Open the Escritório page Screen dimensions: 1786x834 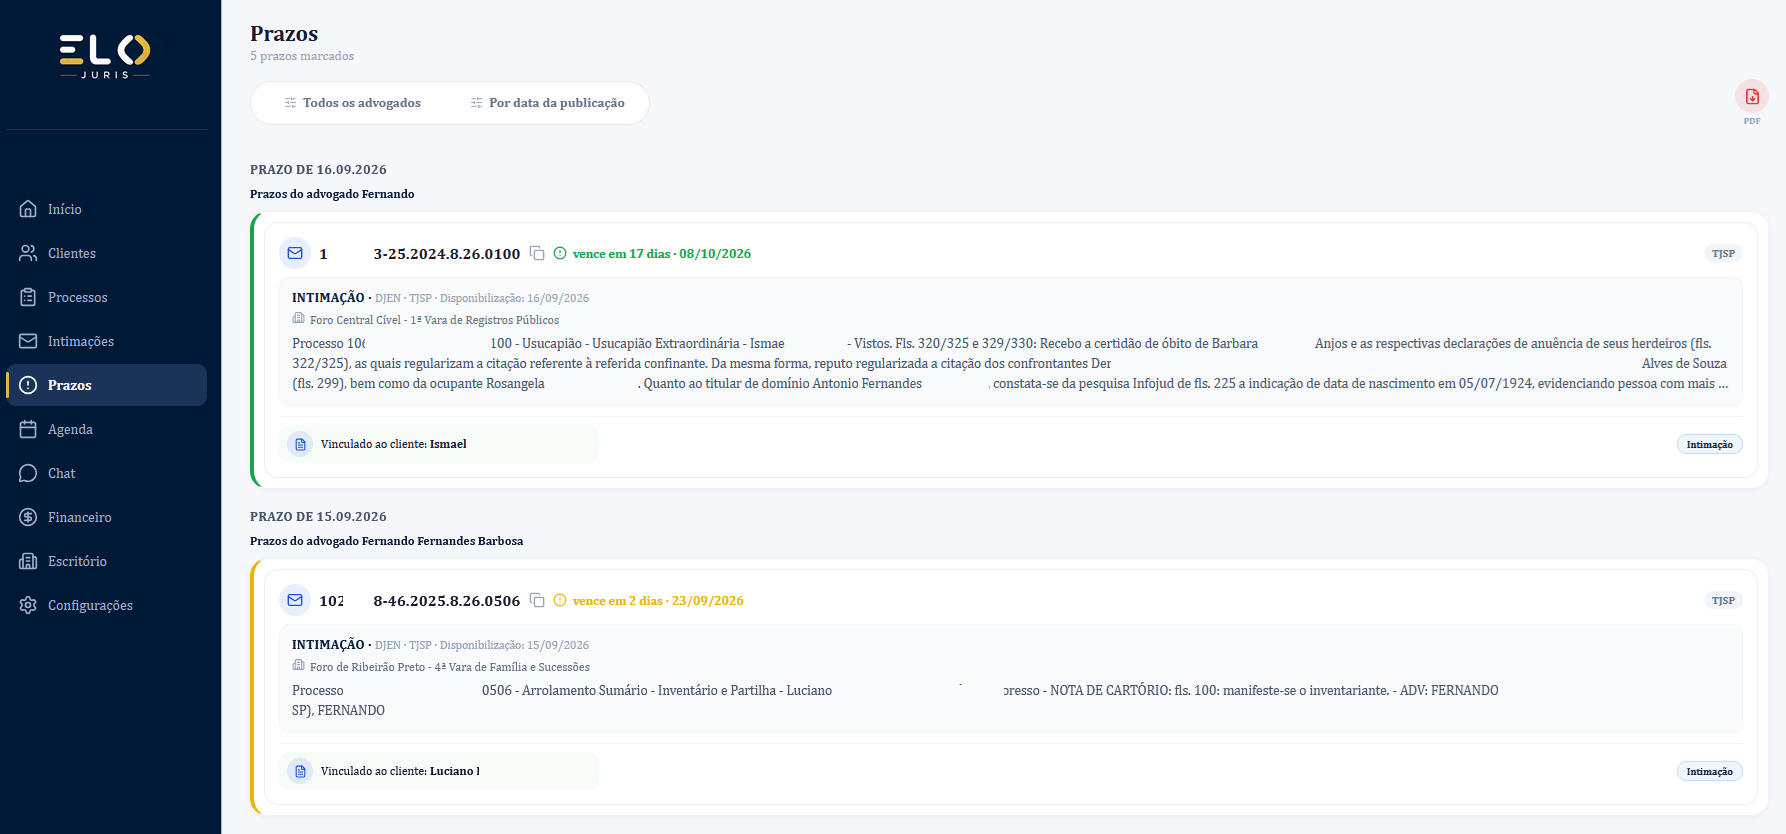click(106, 561)
